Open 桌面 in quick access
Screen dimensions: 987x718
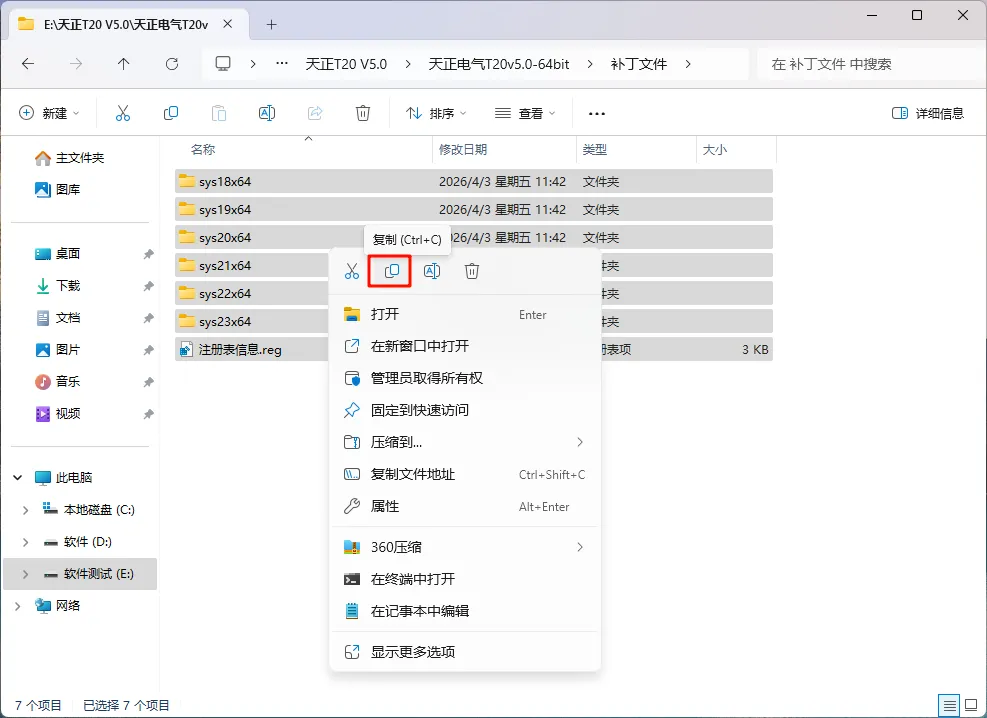click(68, 254)
